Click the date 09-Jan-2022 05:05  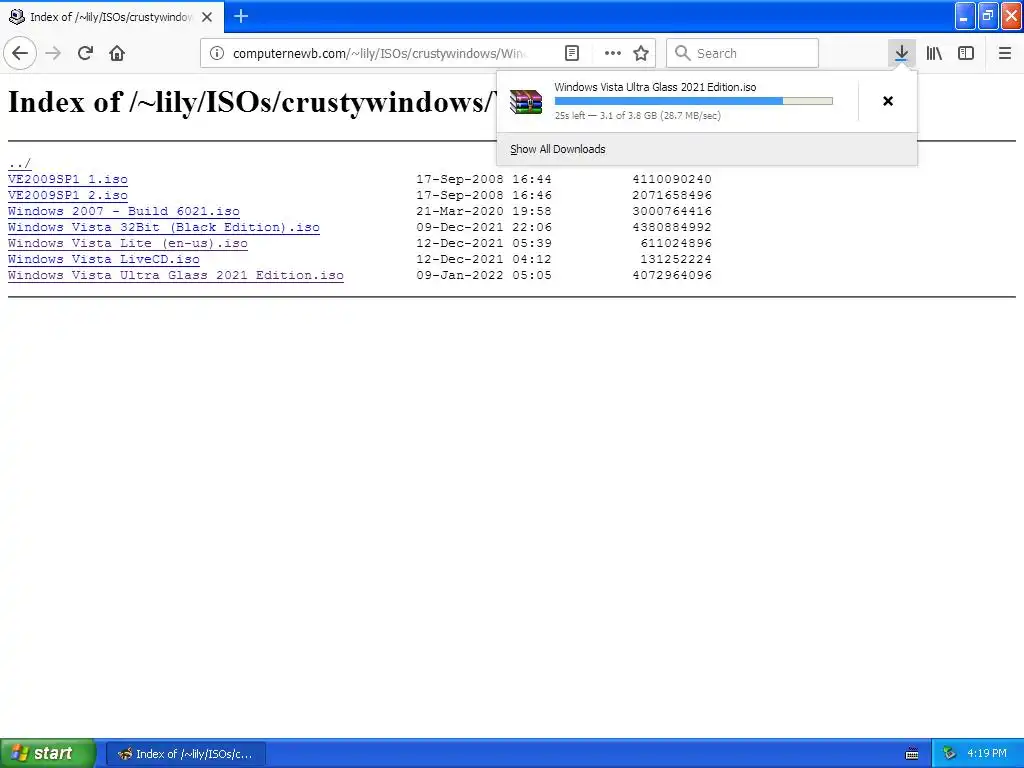[x=484, y=275]
